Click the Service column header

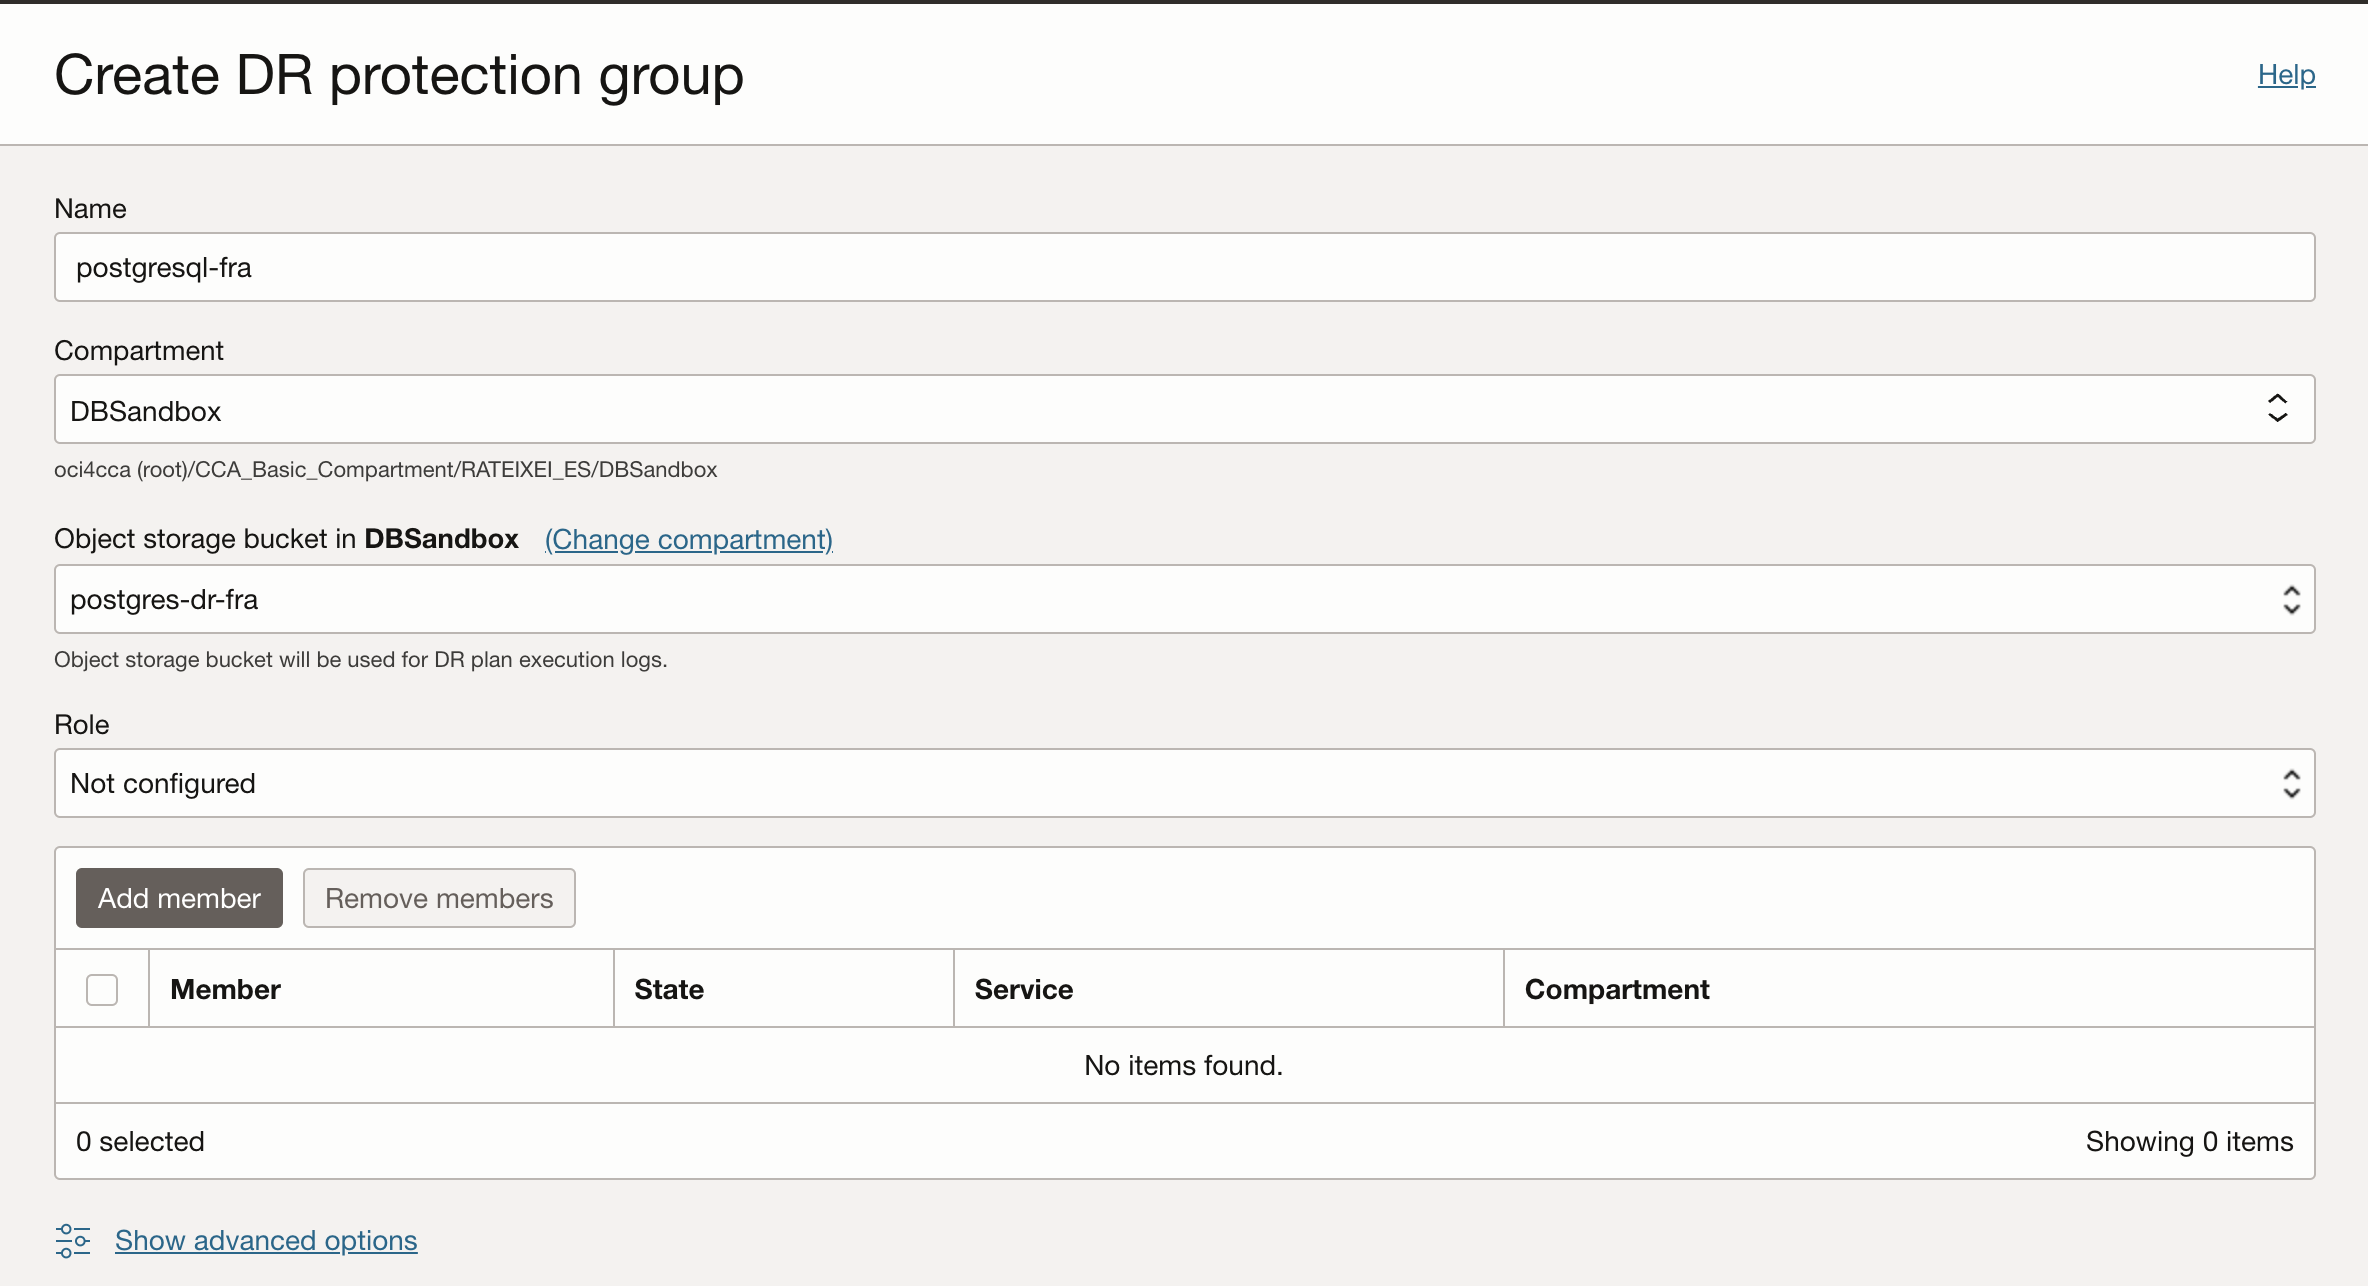tap(1023, 990)
